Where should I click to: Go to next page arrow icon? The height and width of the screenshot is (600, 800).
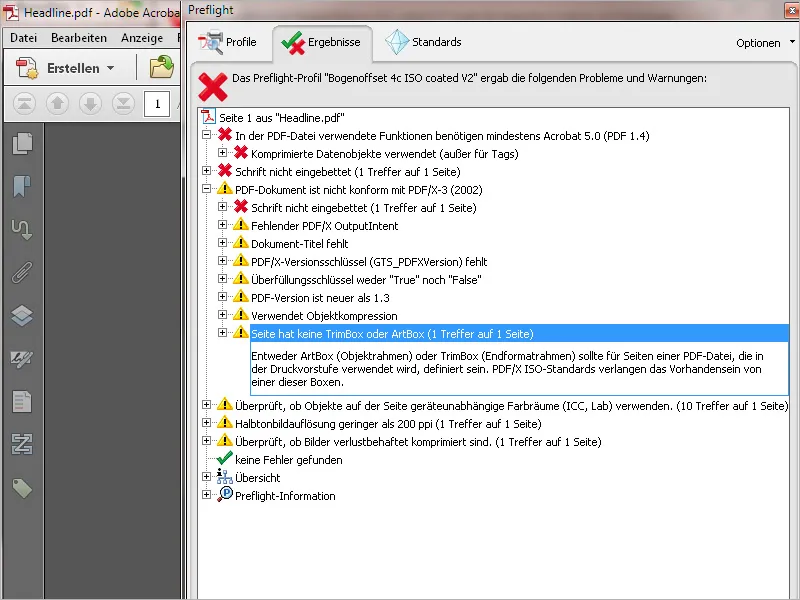[90, 104]
